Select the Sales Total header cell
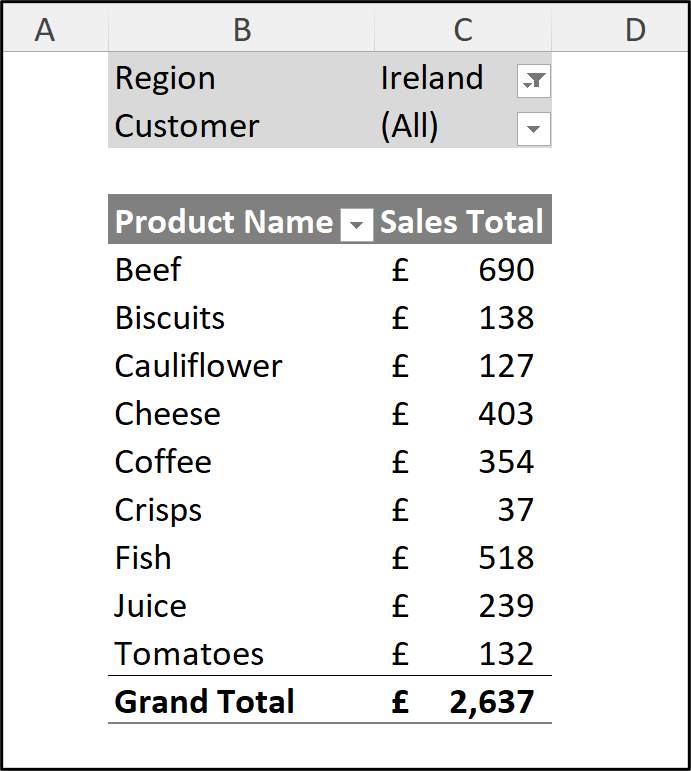This screenshot has height=771, width=691. click(462, 222)
